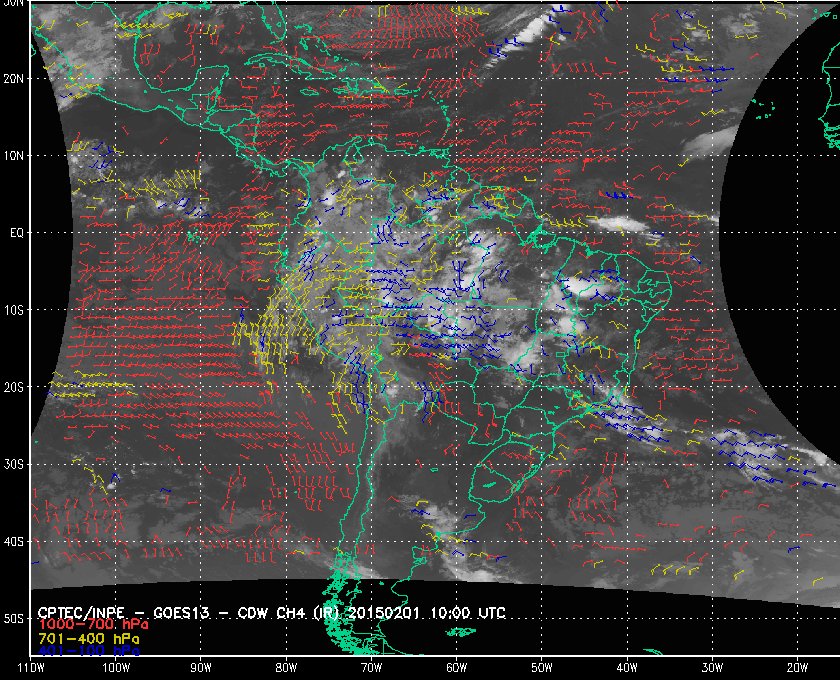Image resolution: width=840 pixels, height=680 pixels.
Task: Click the 50S latitude label
Action: 13,619
